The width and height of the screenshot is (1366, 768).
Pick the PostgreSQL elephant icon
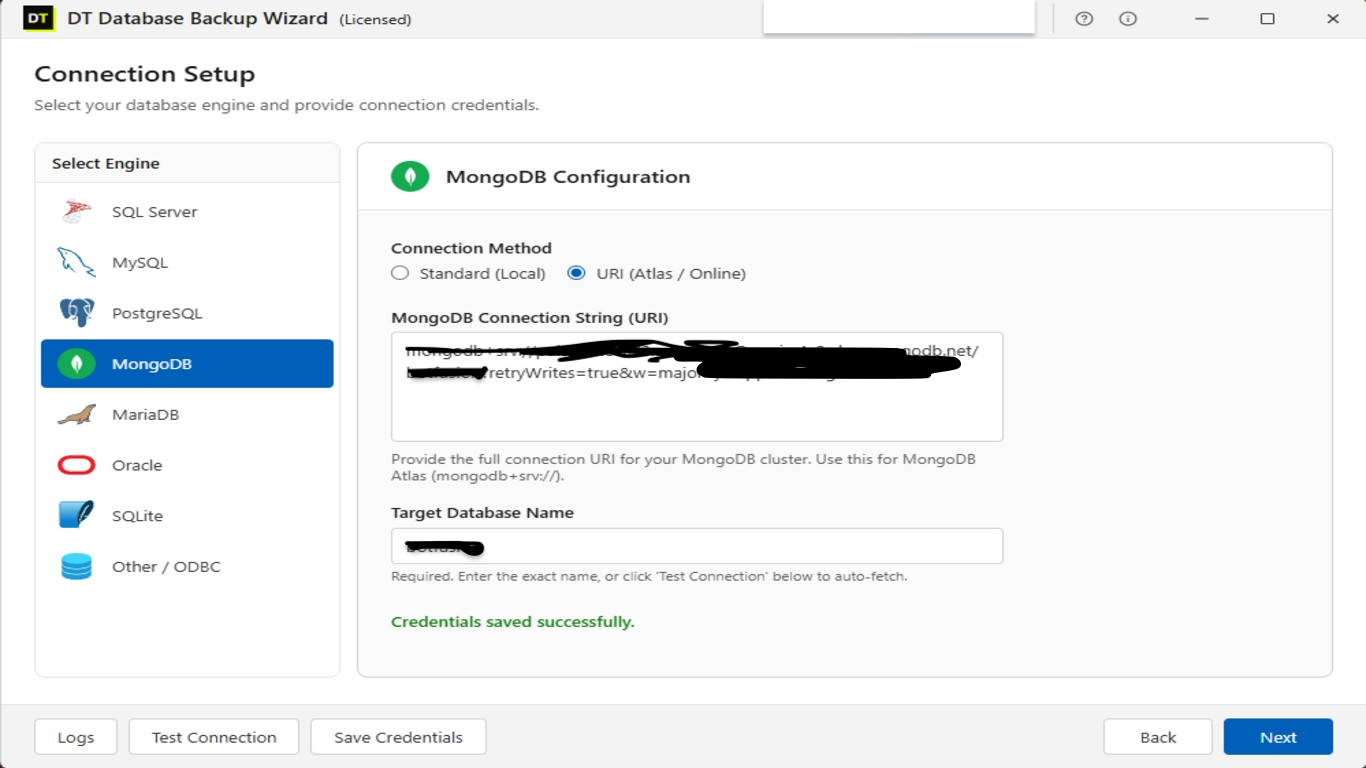(76, 313)
